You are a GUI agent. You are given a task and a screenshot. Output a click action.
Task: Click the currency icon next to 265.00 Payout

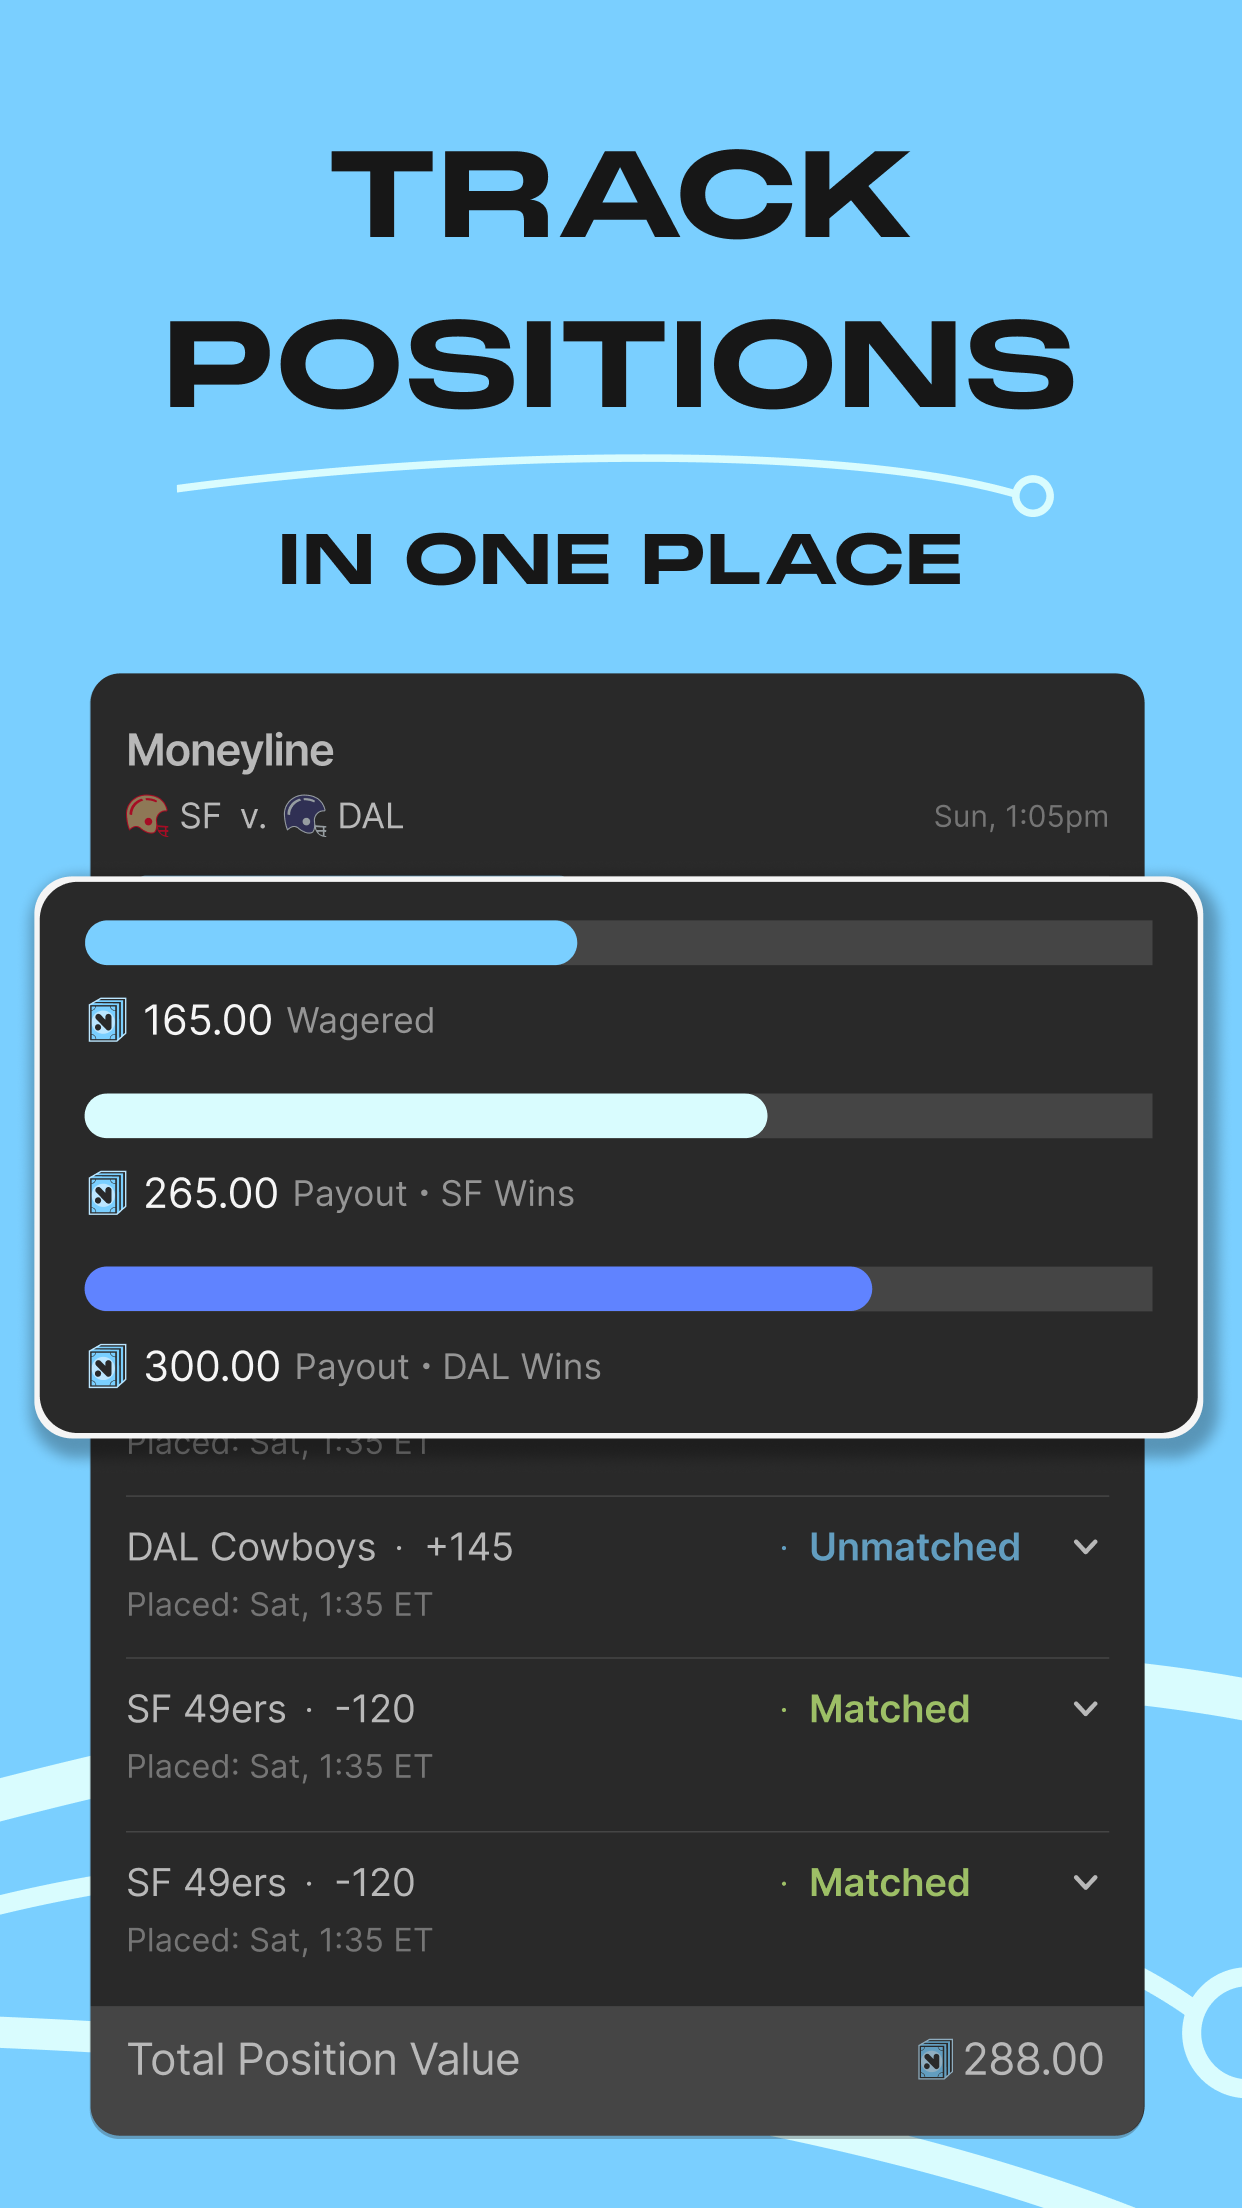pyautogui.click(x=106, y=1192)
